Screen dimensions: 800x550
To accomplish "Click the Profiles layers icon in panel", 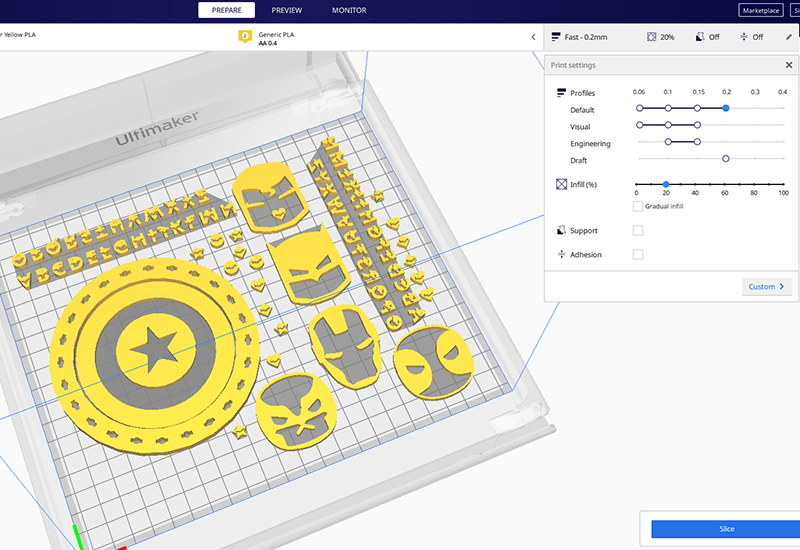I will pos(561,93).
